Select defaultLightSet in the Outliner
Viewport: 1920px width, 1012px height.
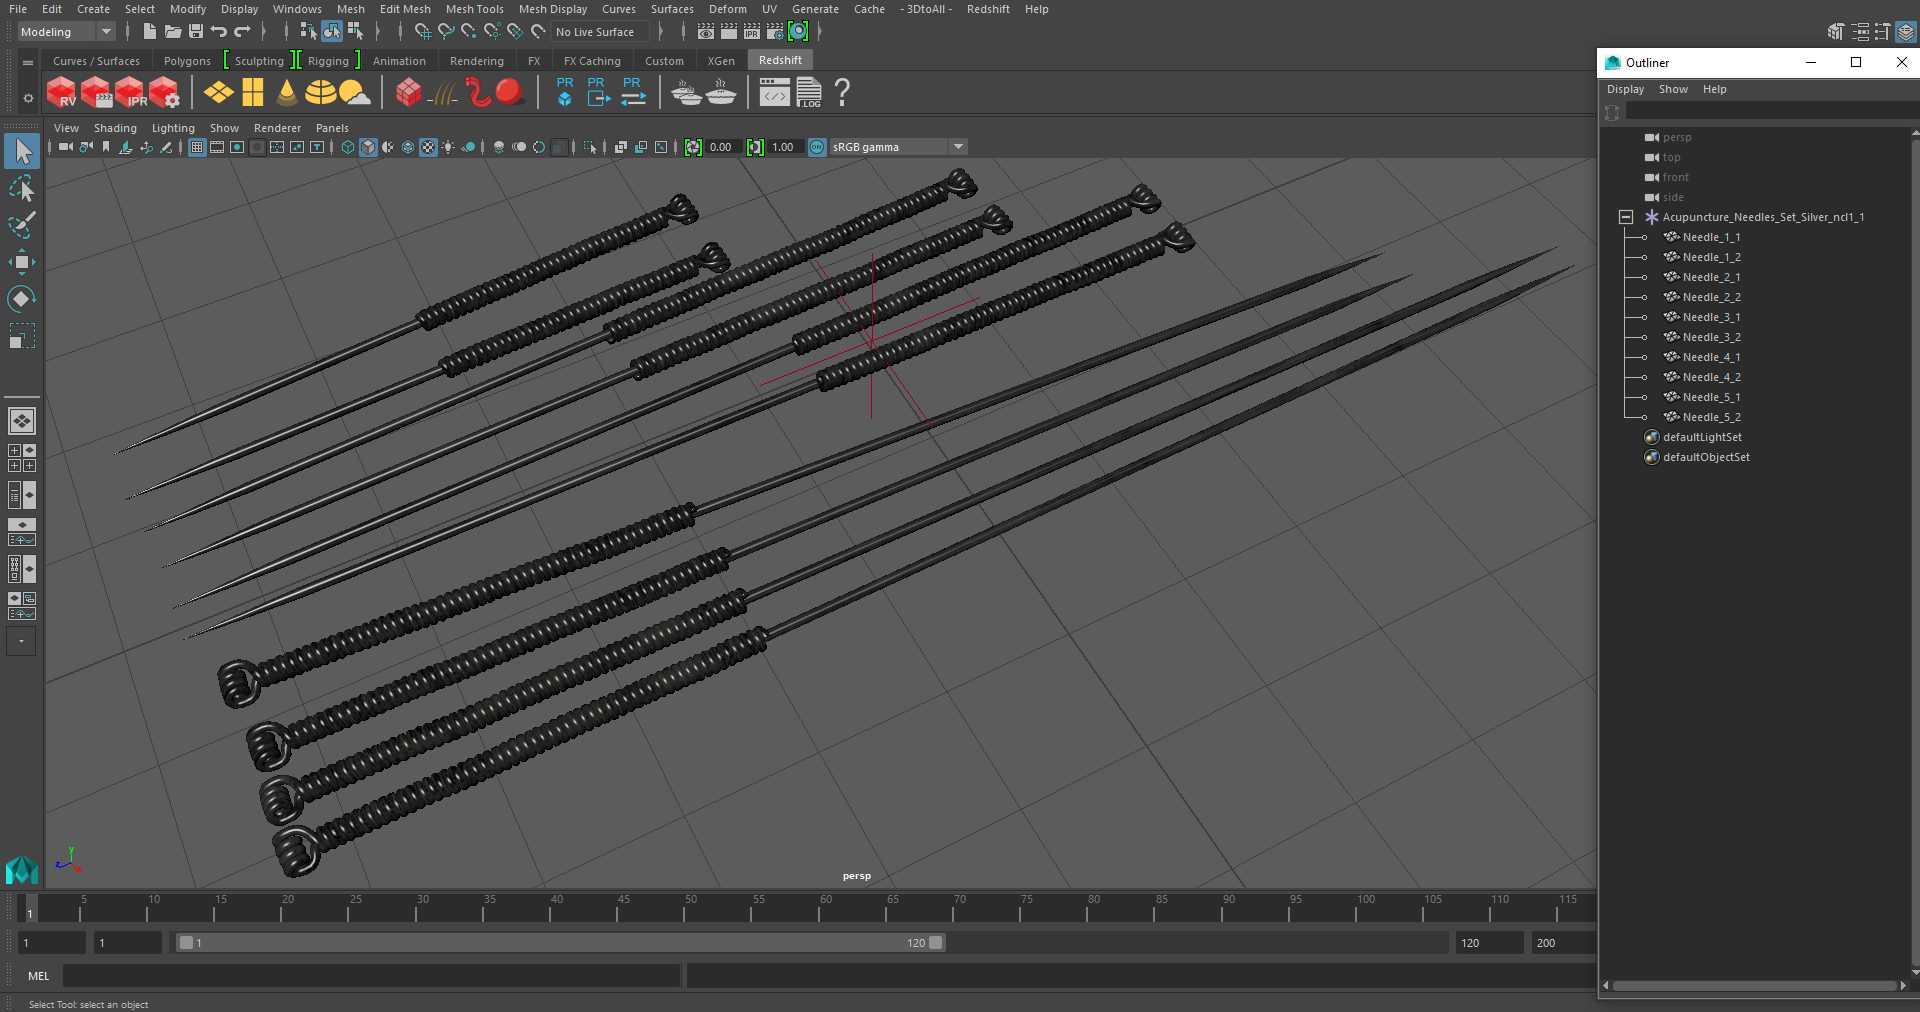pos(1702,437)
